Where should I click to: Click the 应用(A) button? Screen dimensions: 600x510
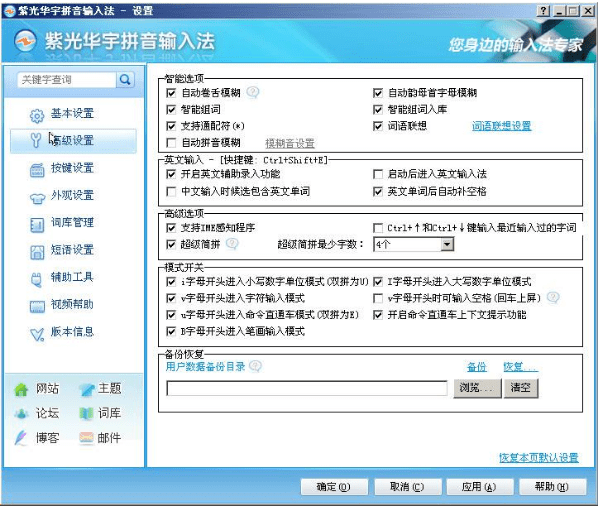coord(479,487)
